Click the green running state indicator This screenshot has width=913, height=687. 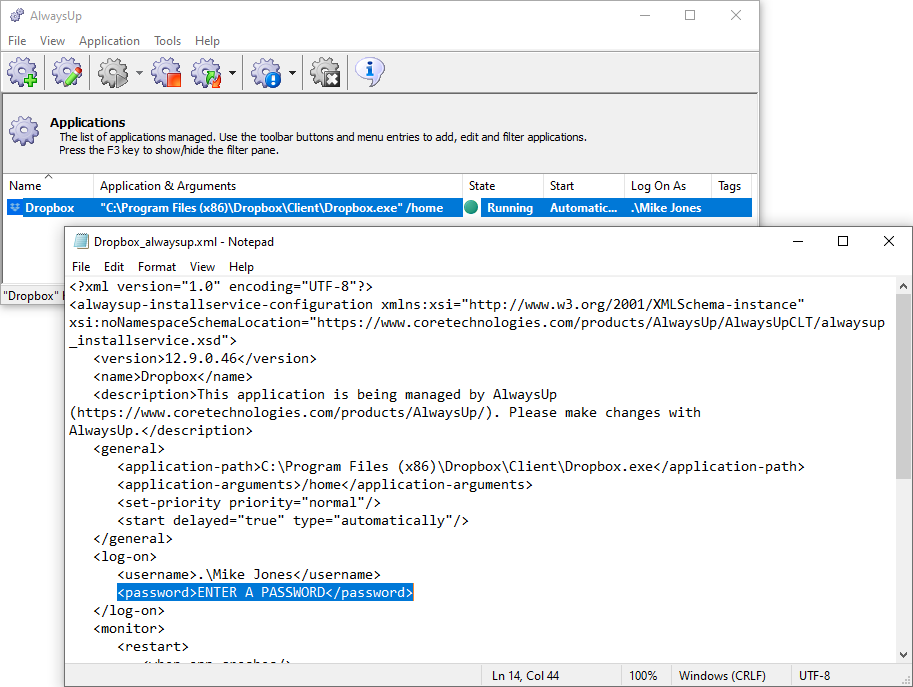pos(472,207)
